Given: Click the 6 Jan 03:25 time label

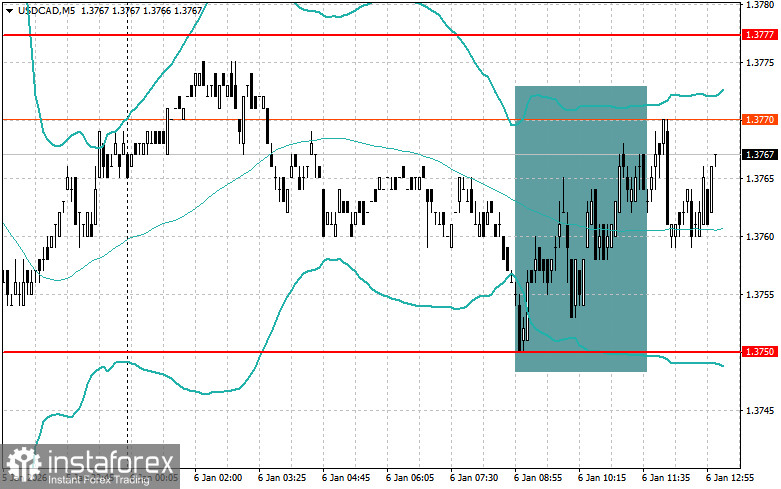Looking at the screenshot, I should point(282,478).
